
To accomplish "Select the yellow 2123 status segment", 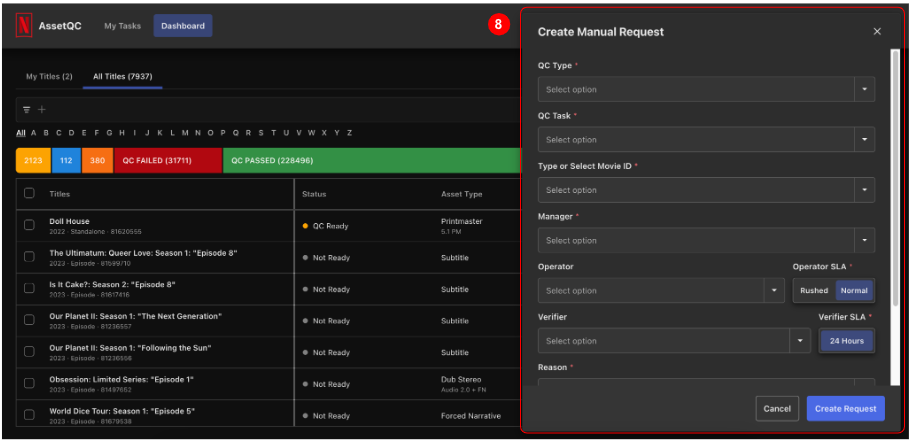I will pos(33,160).
